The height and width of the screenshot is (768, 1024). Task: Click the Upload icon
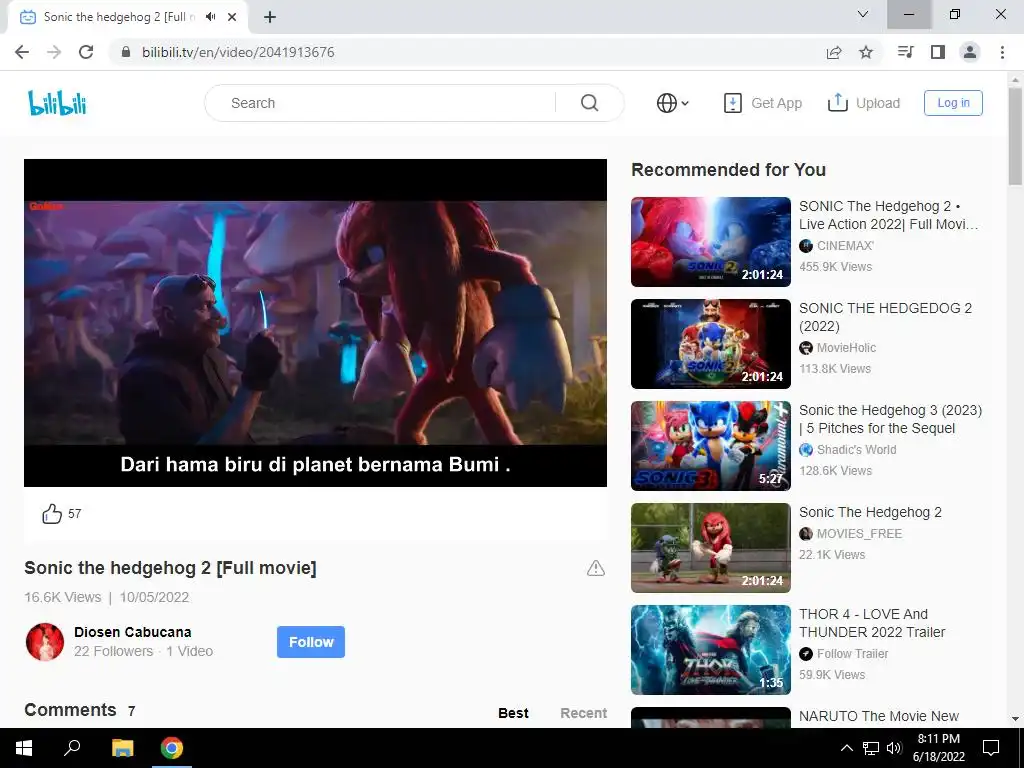point(837,103)
